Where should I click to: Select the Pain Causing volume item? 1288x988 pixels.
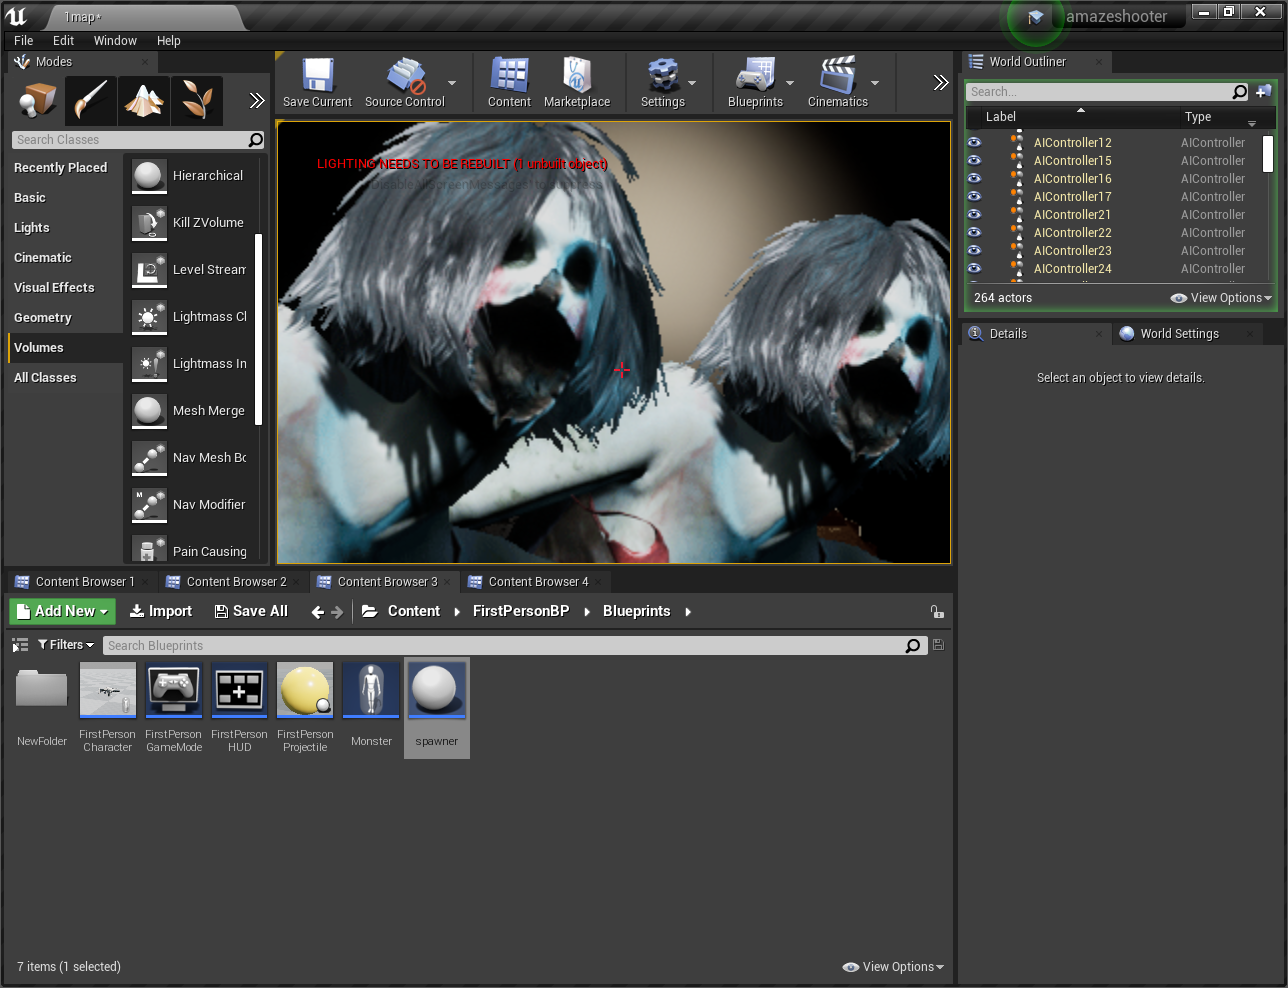[x=190, y=548]
